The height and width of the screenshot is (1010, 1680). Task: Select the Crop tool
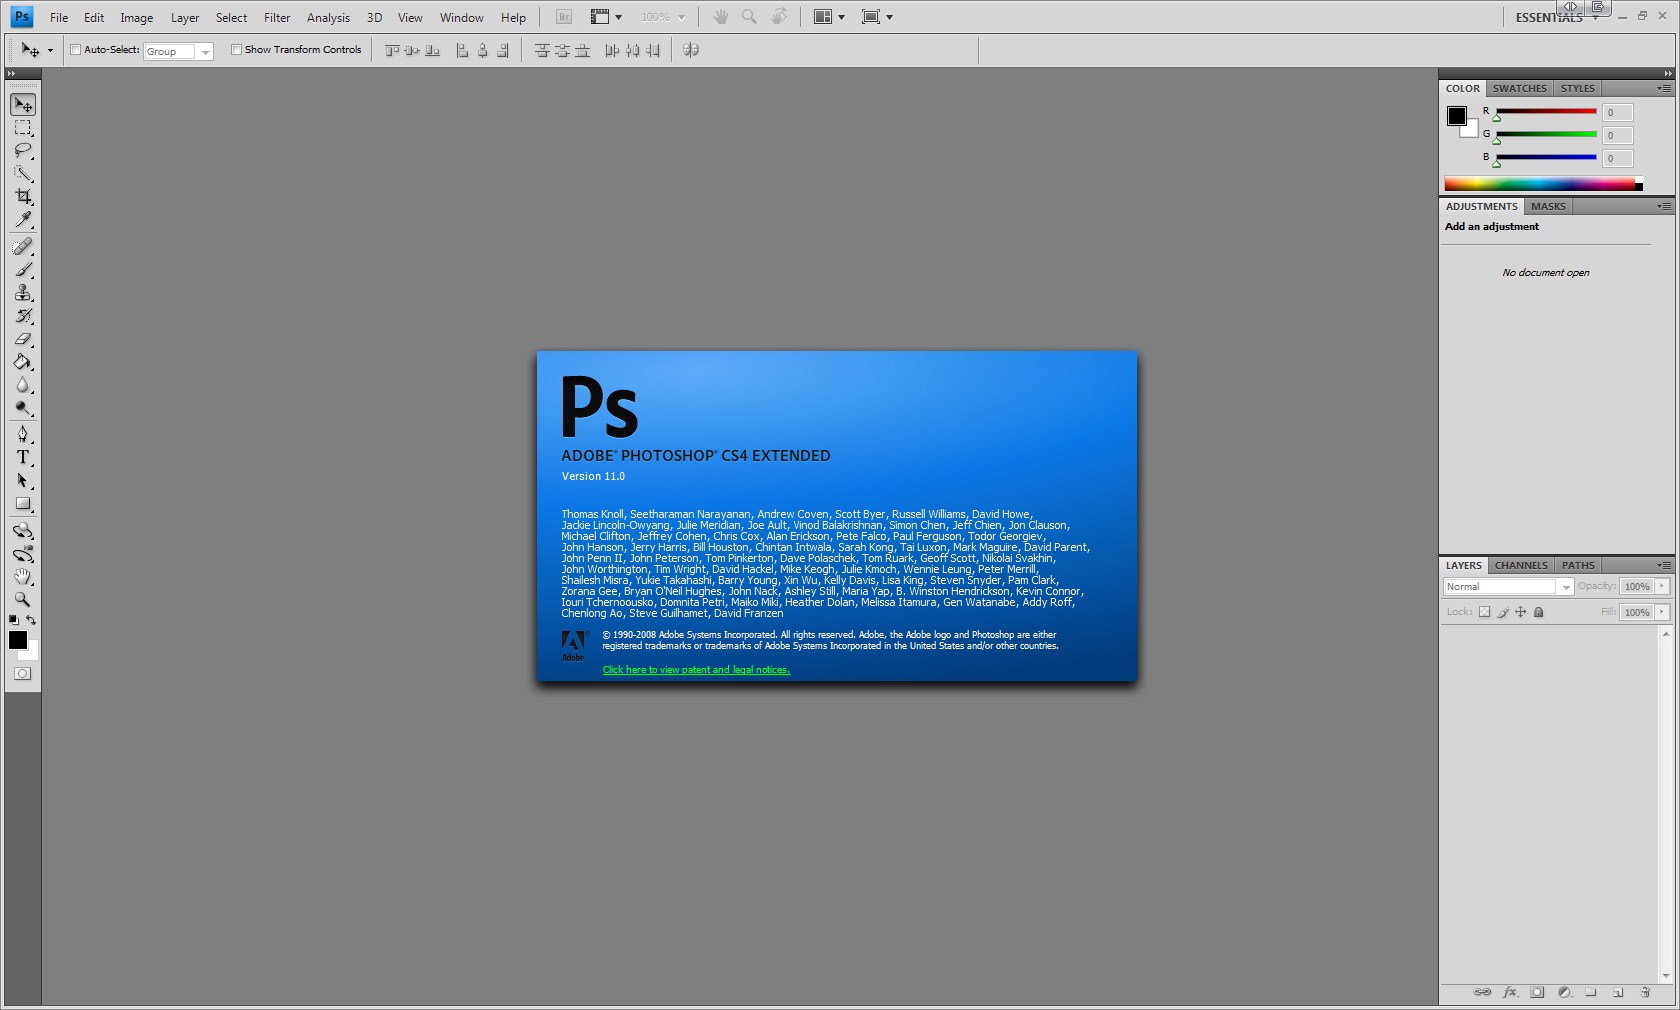pyautogui.click(x=23, y=197)
